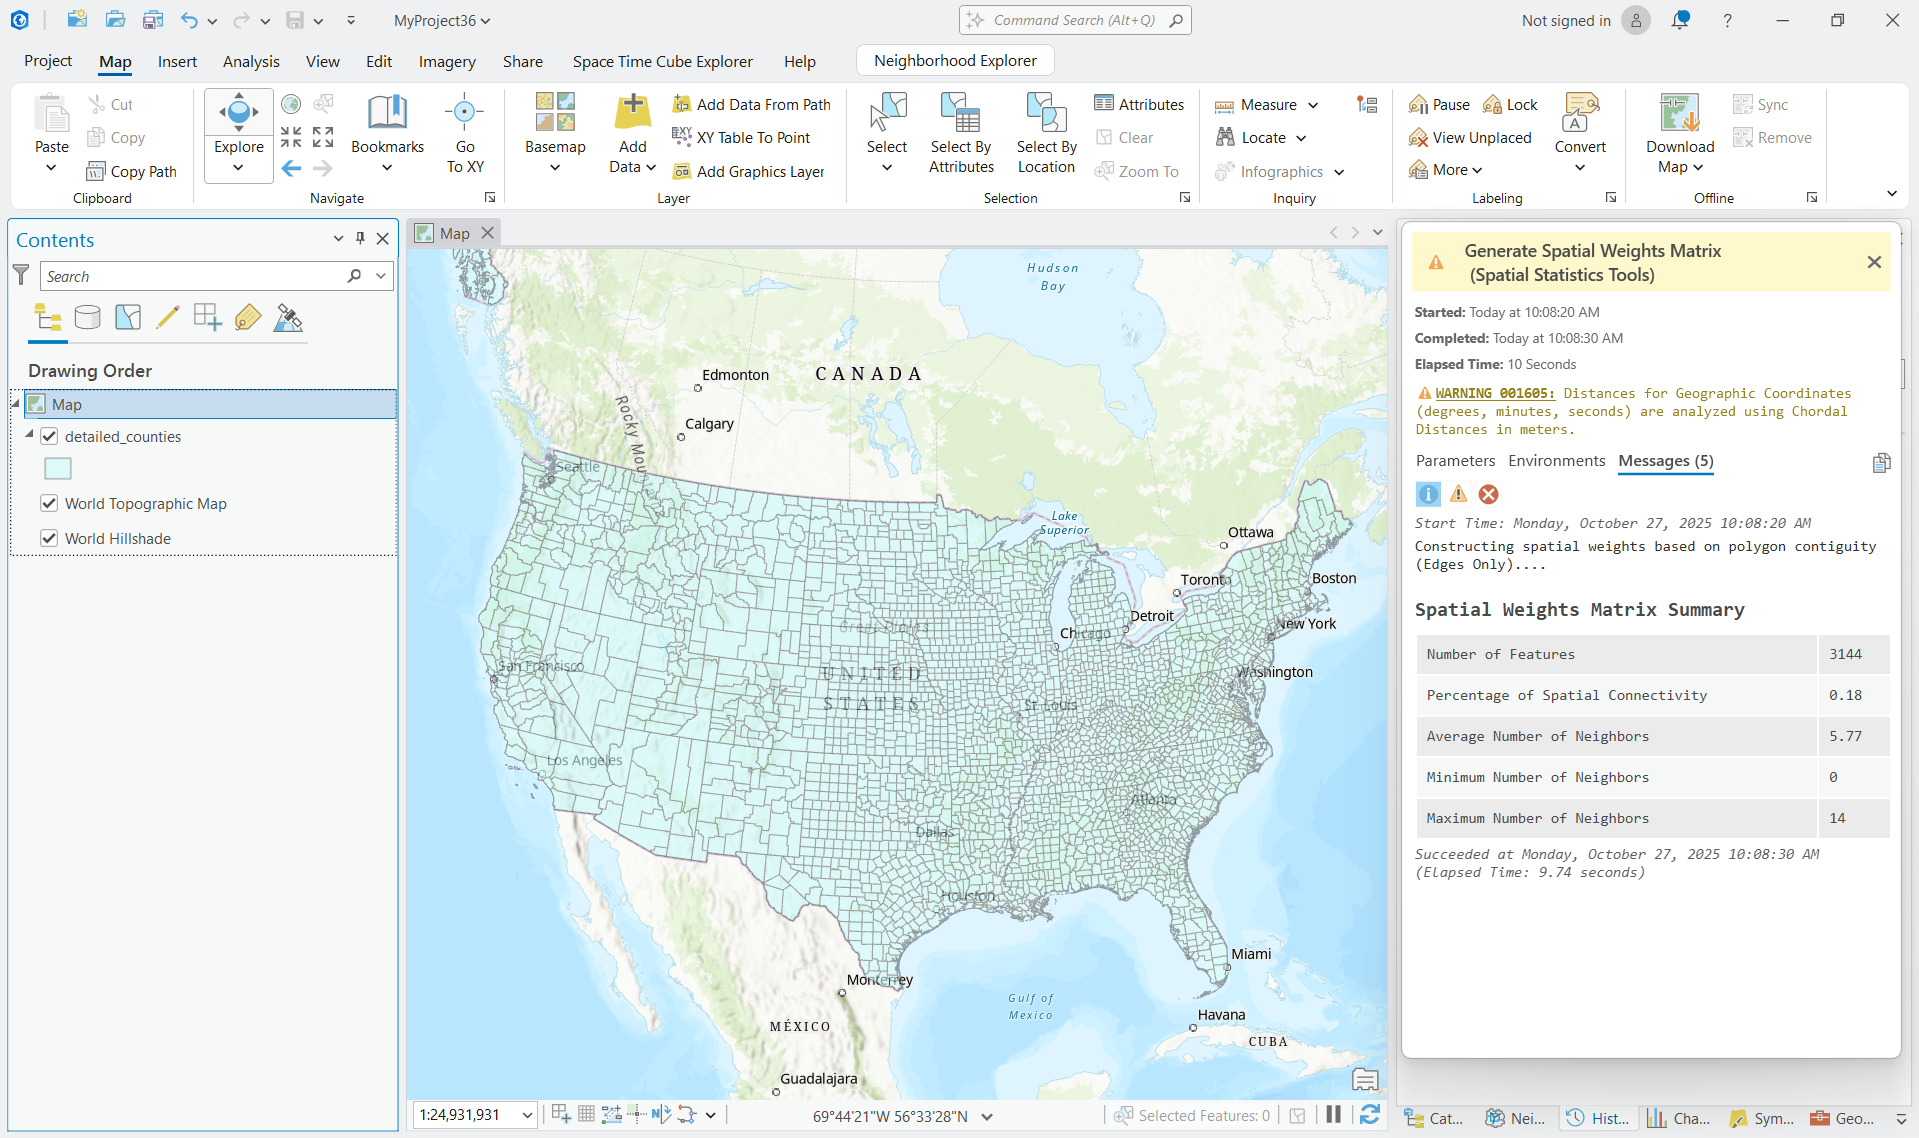Activate the Go To XY tool

[464, 130]
